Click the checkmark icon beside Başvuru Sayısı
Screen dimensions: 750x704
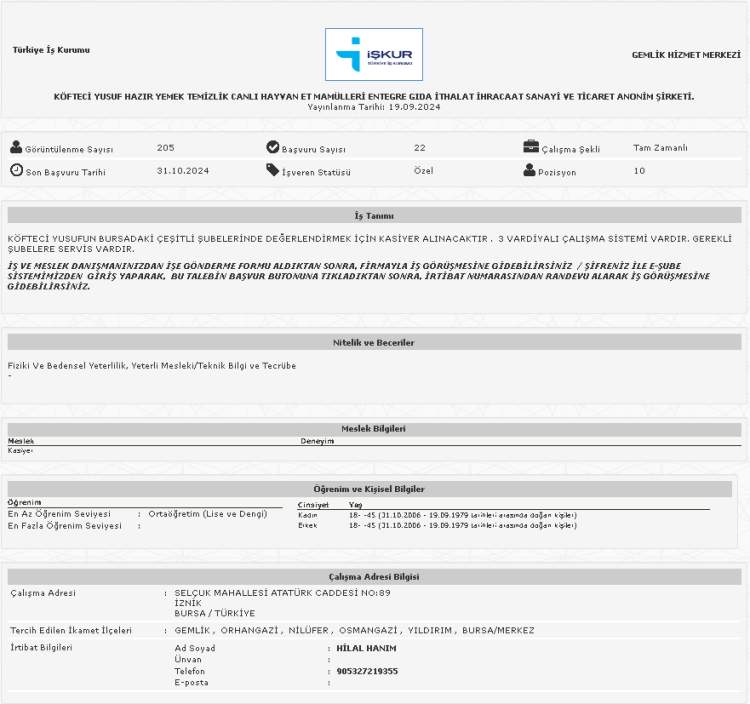pyautogui.click(x=272, y=147)
